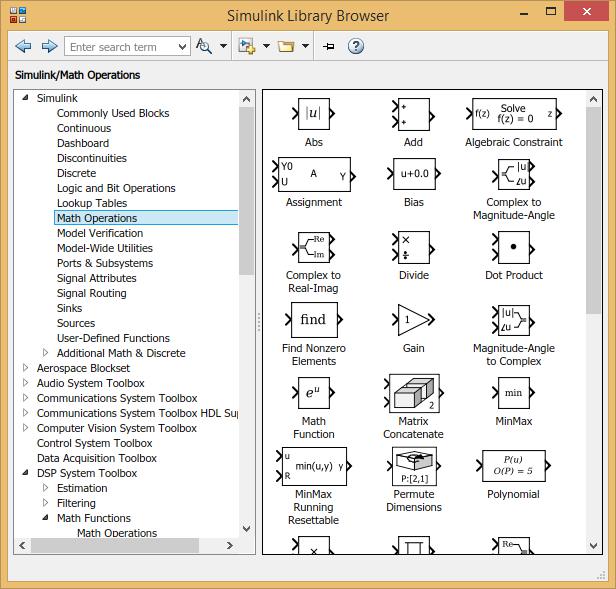Collapse the DSP System Toolbox node
The width and height of the screenshot is (616, 589).
click(26, 473)
